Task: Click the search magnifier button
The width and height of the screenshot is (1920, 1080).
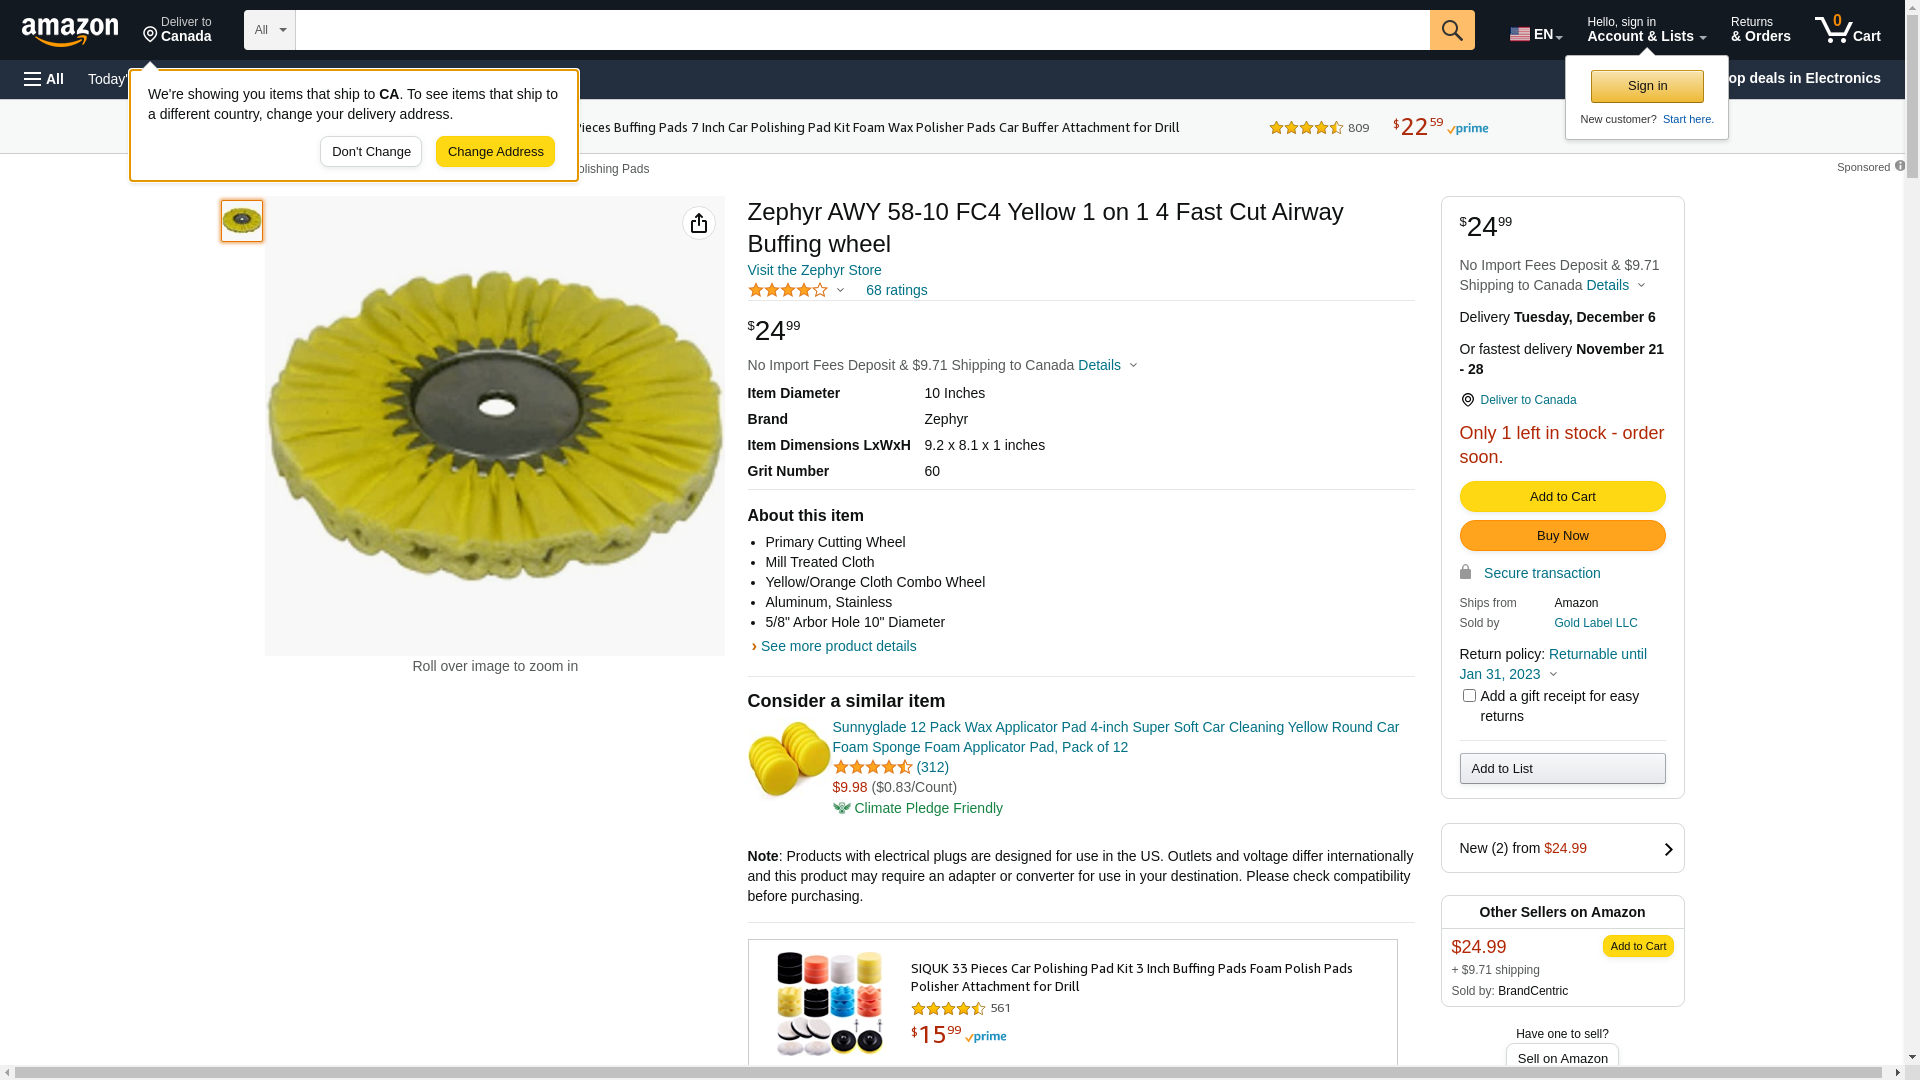Action: (1452, 30)
